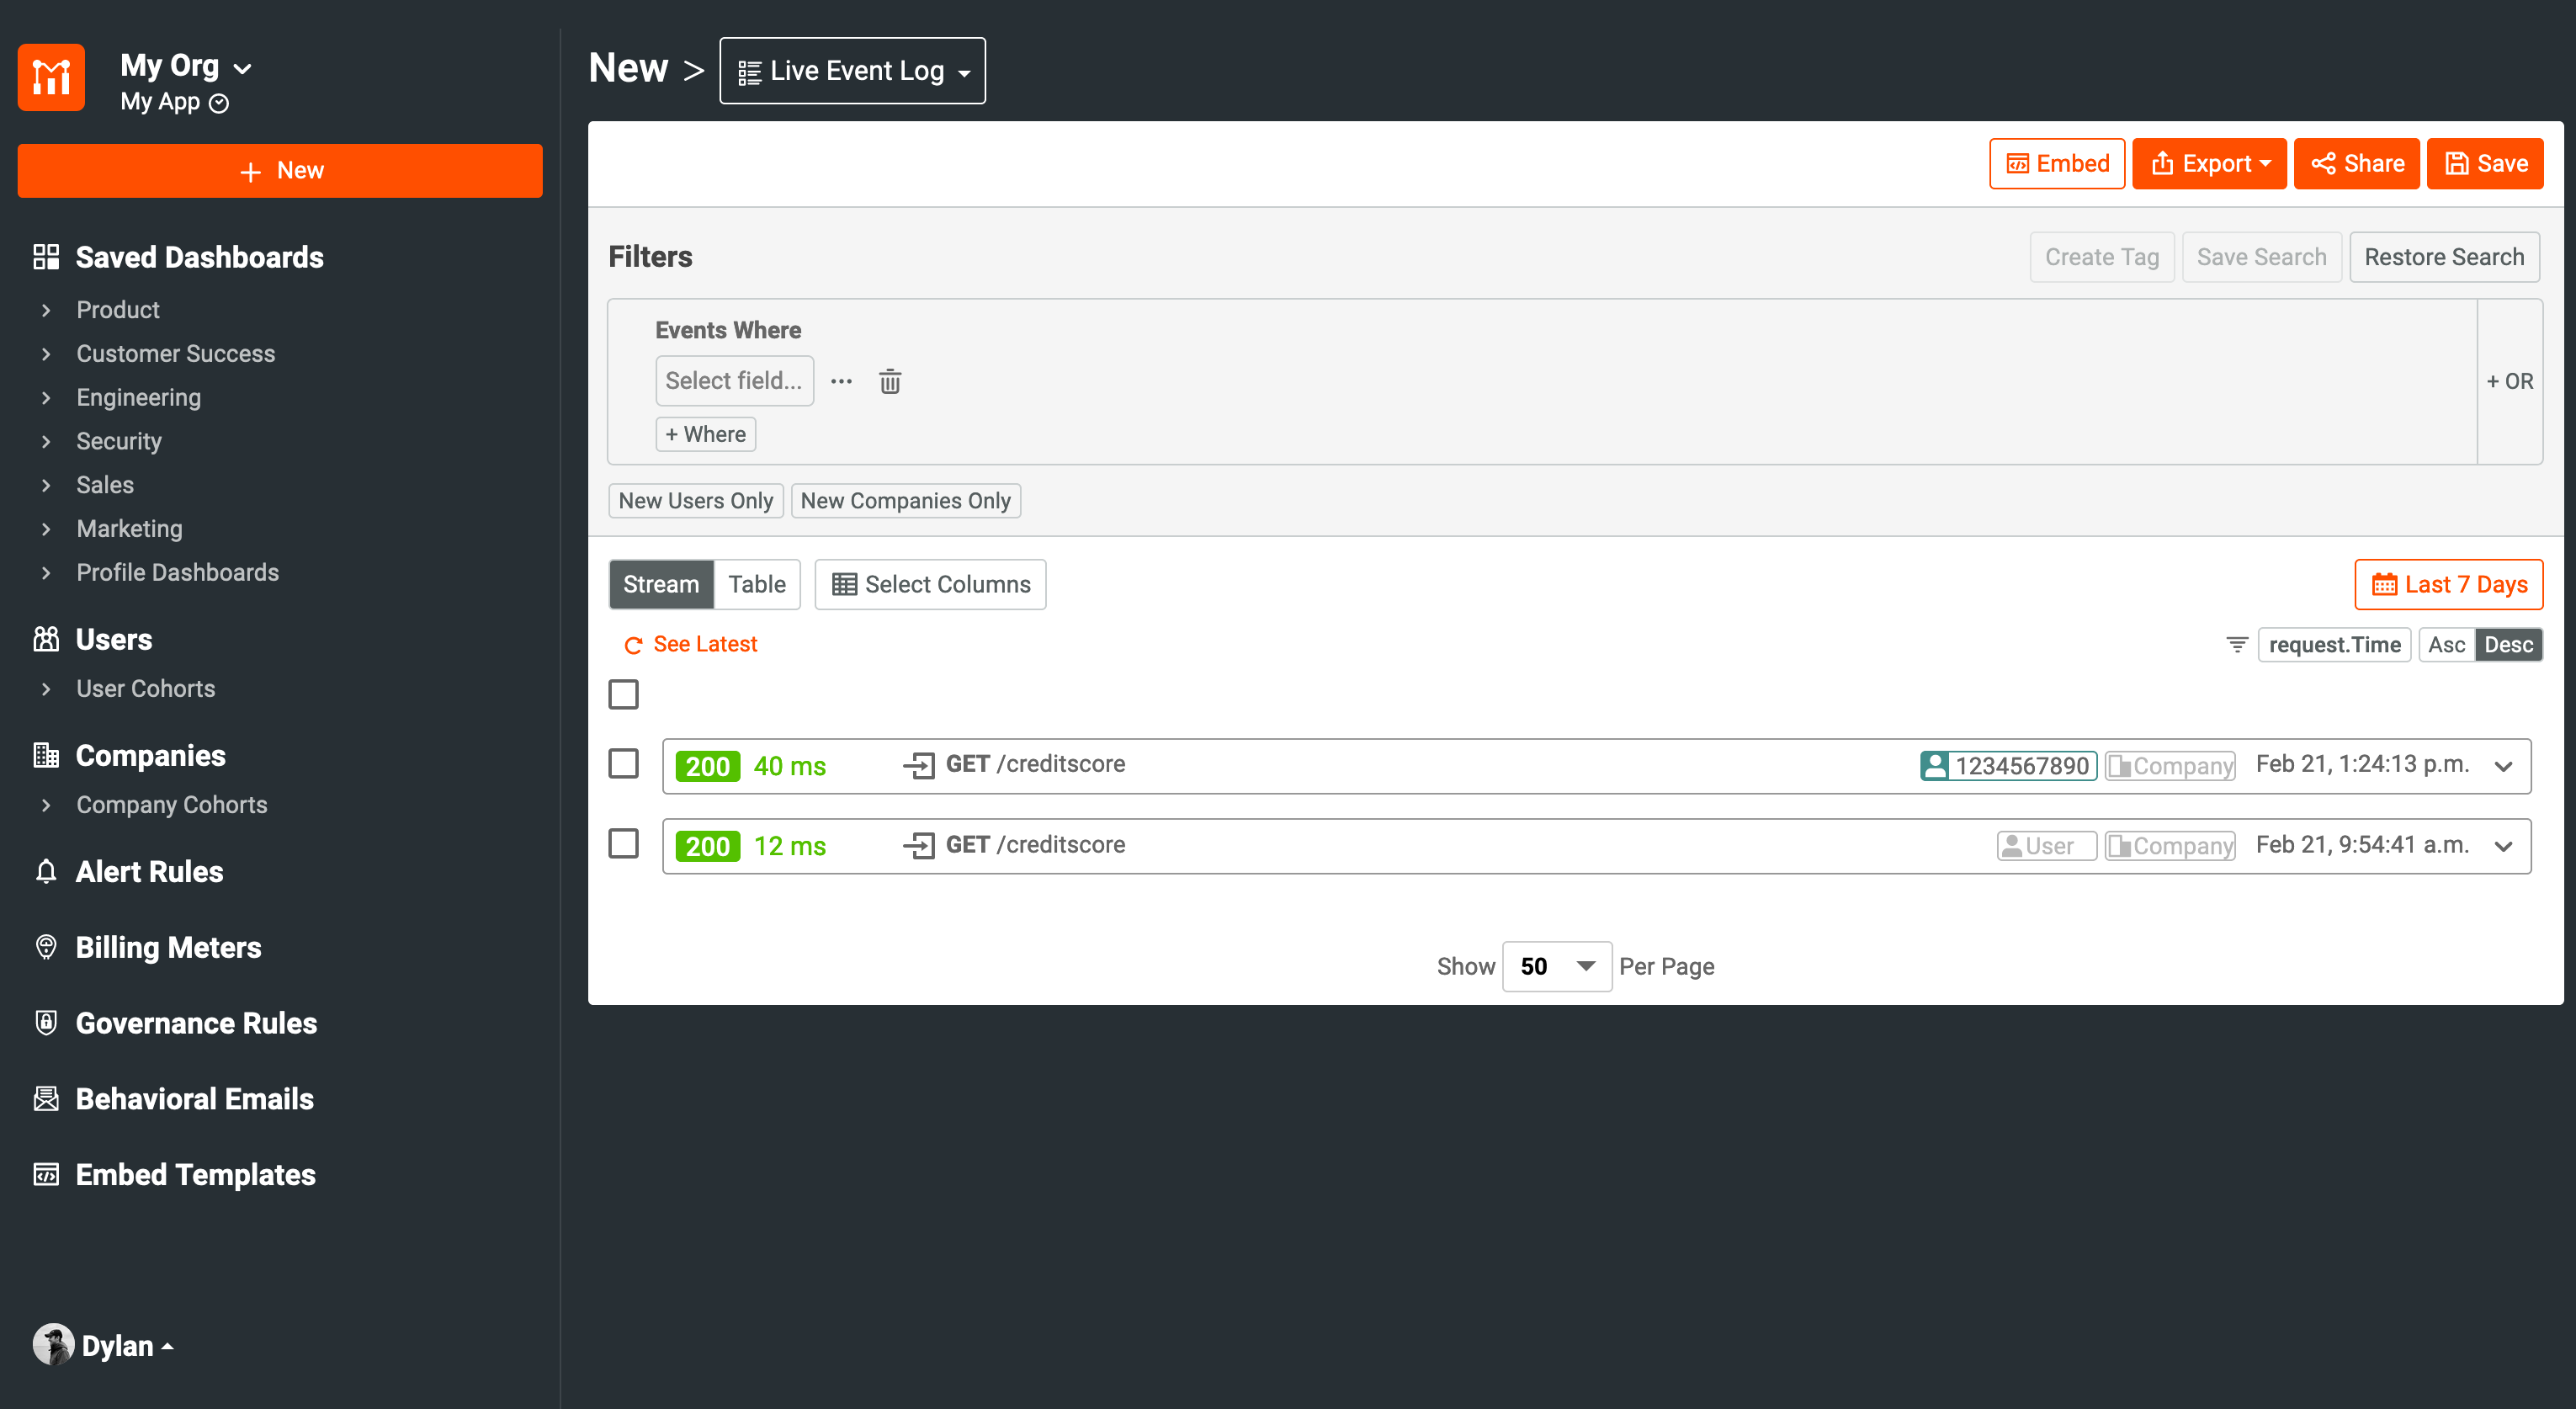Image resolution: width=2576 pixels, height=1409 pixels.
Task: Open the Show 50 per page dropdown
Action: (x=1556, y=966)
